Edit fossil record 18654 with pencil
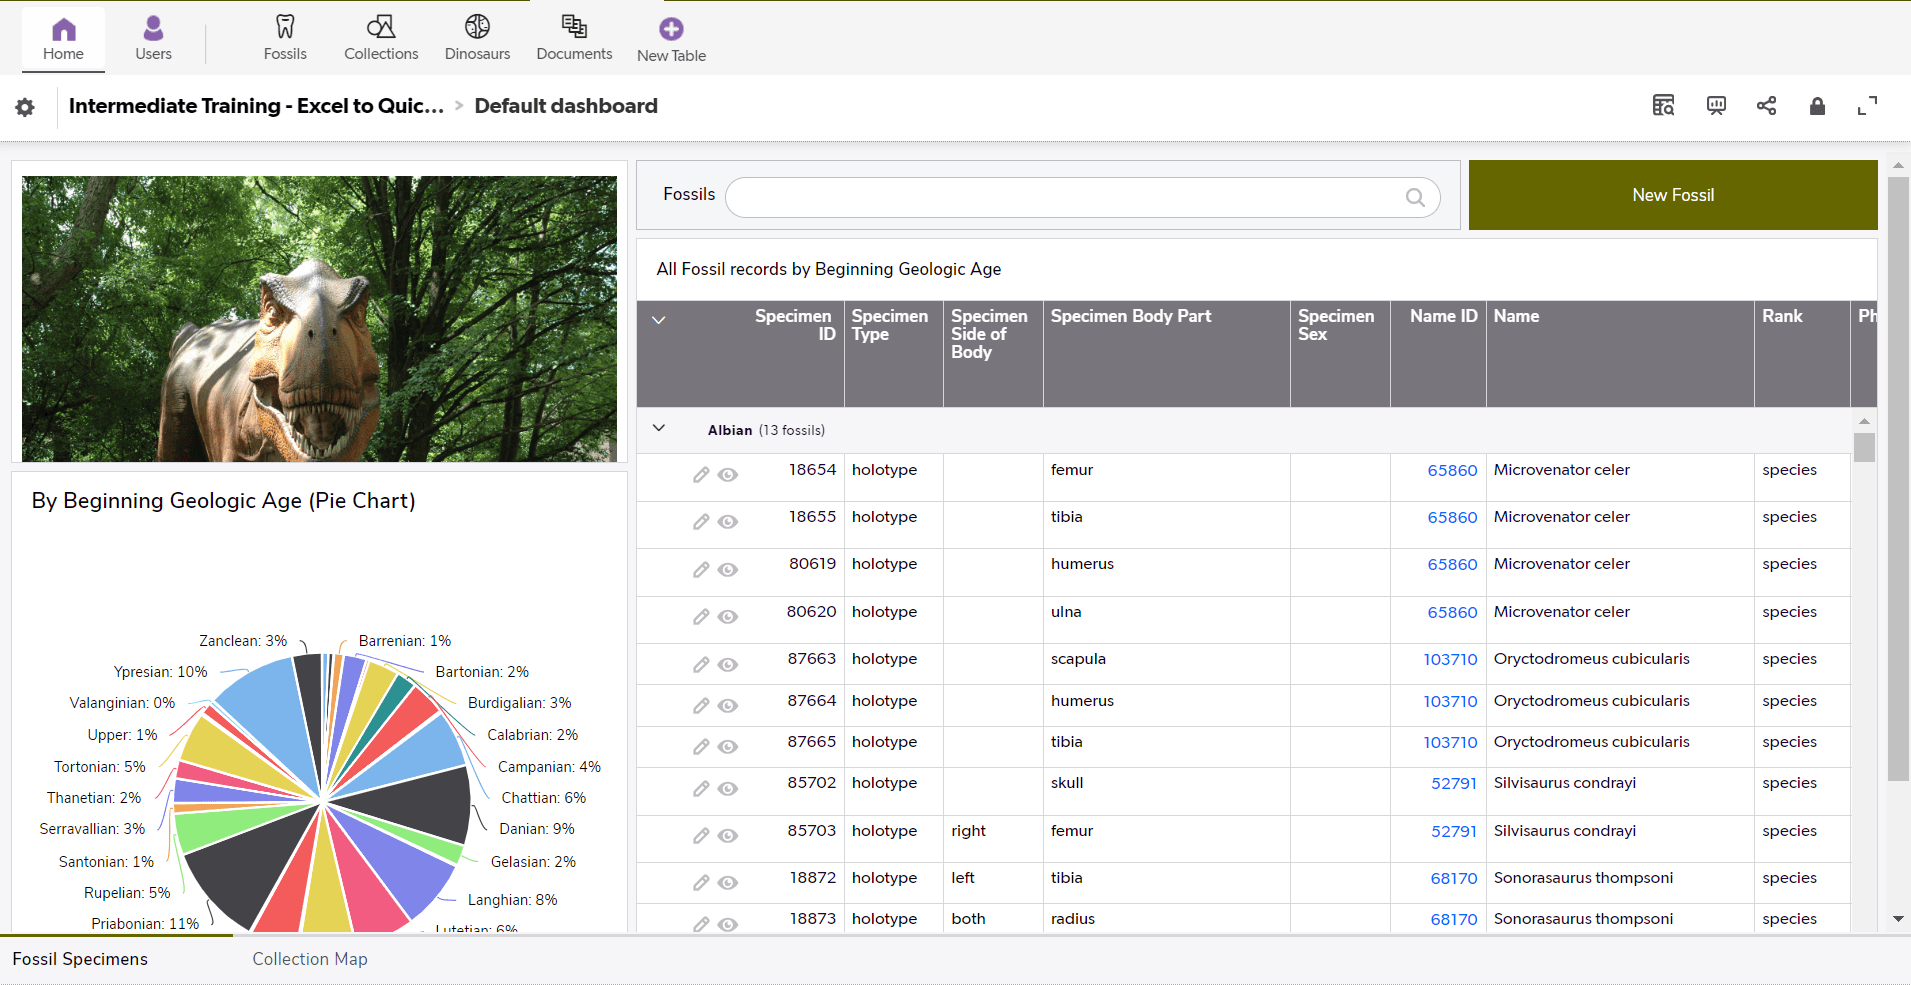 pyautogui.click(x=701, y=475)
